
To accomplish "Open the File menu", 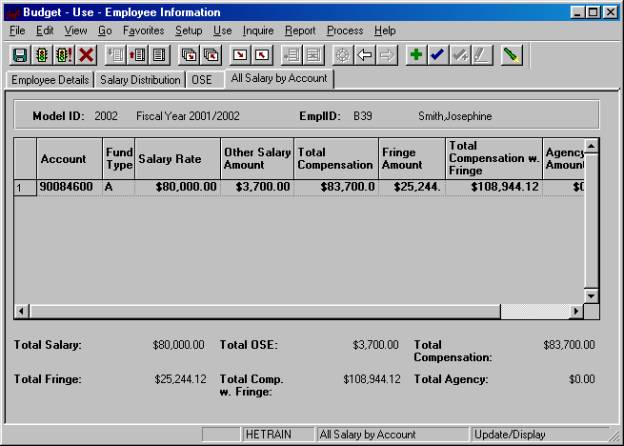I will point(17,31).
